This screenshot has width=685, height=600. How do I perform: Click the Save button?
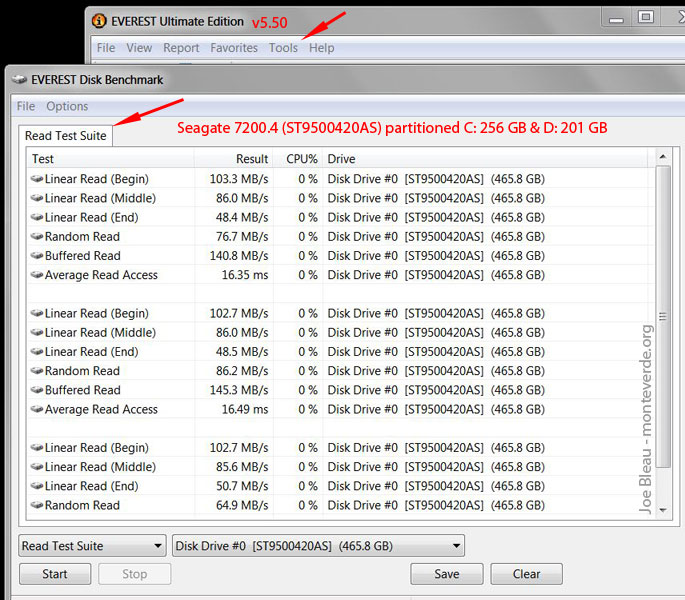point(447,574)
